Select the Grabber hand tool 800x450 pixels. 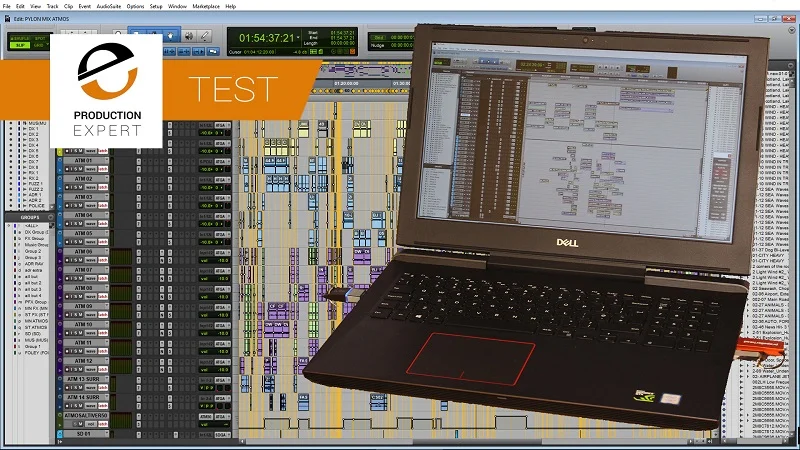[x=170, y=35]
